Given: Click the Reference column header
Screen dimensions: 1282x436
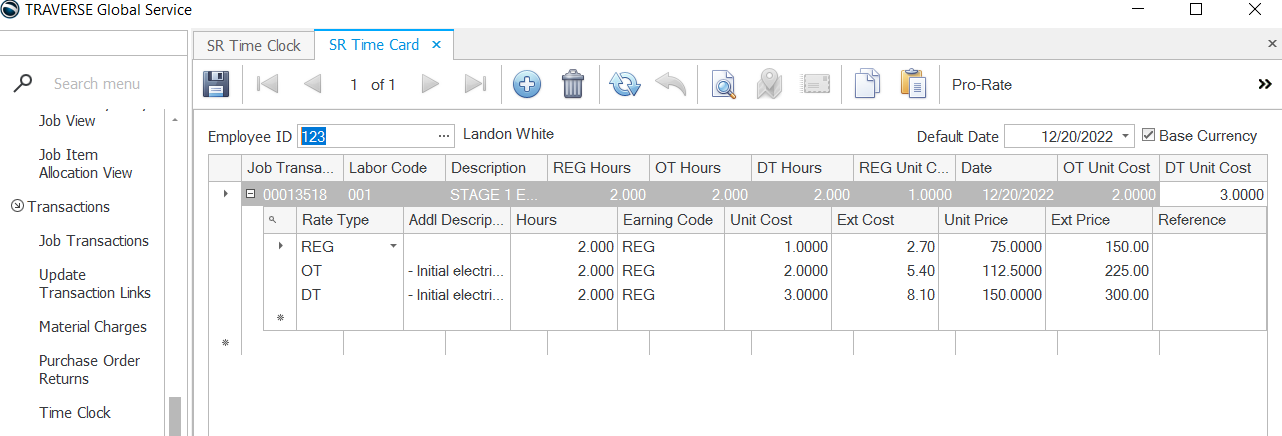Looking at the screenshot, I should [1209, 220].
